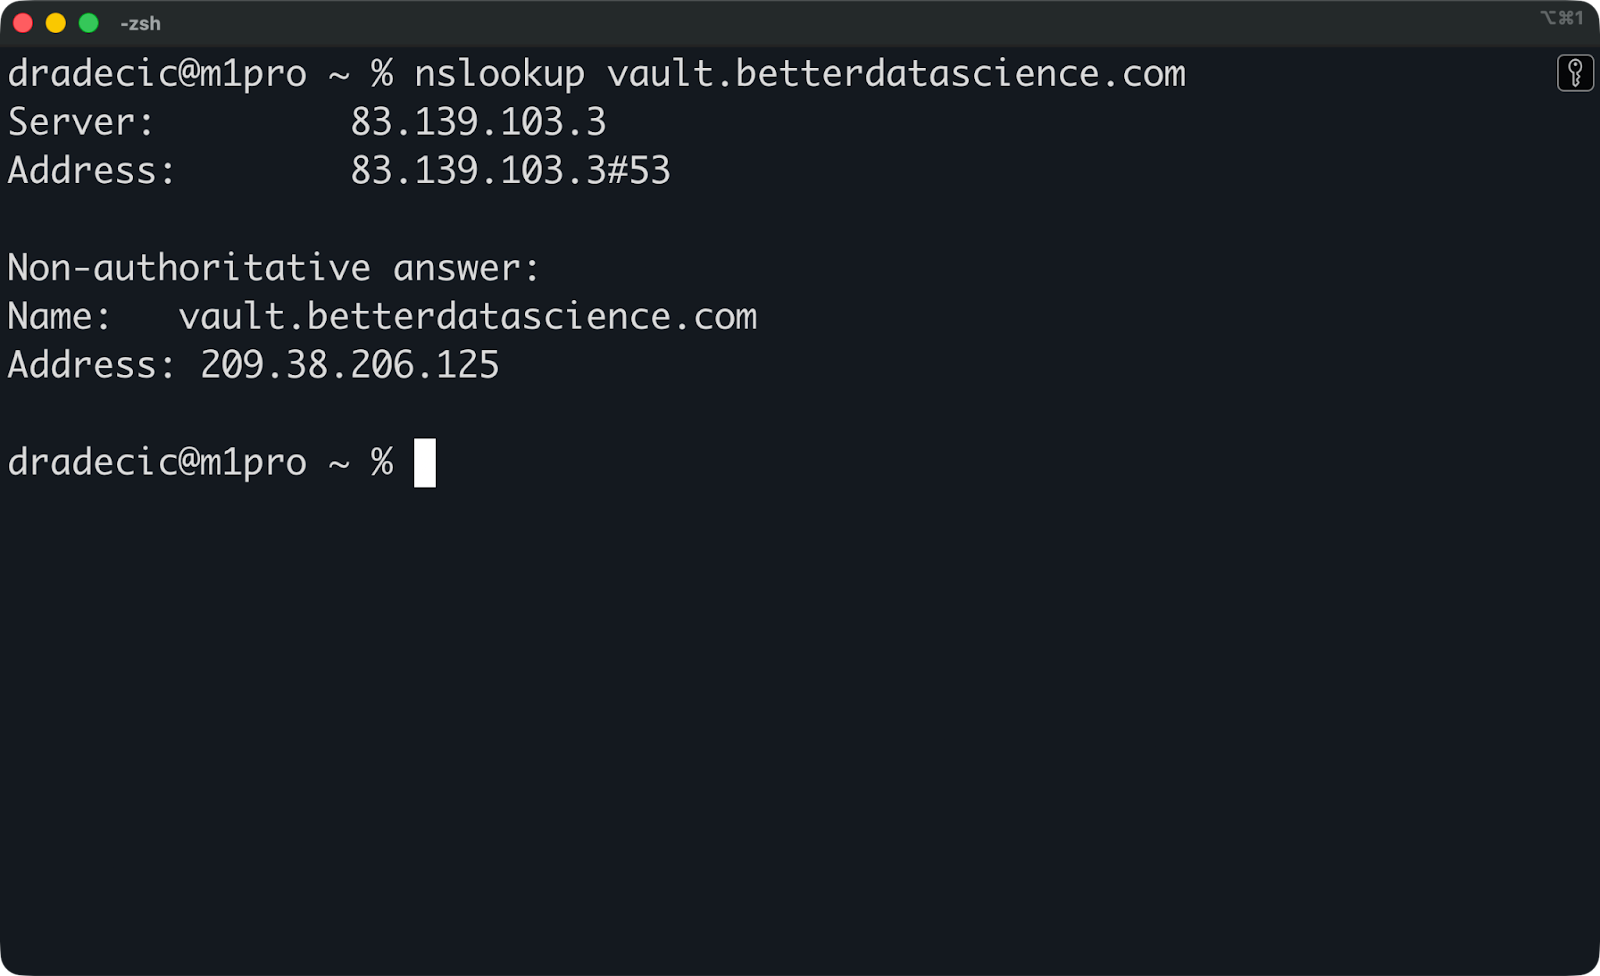Click the percent sign in the active prompt
The width and height of the screenshot is (1600, 976).
[381, 461]
